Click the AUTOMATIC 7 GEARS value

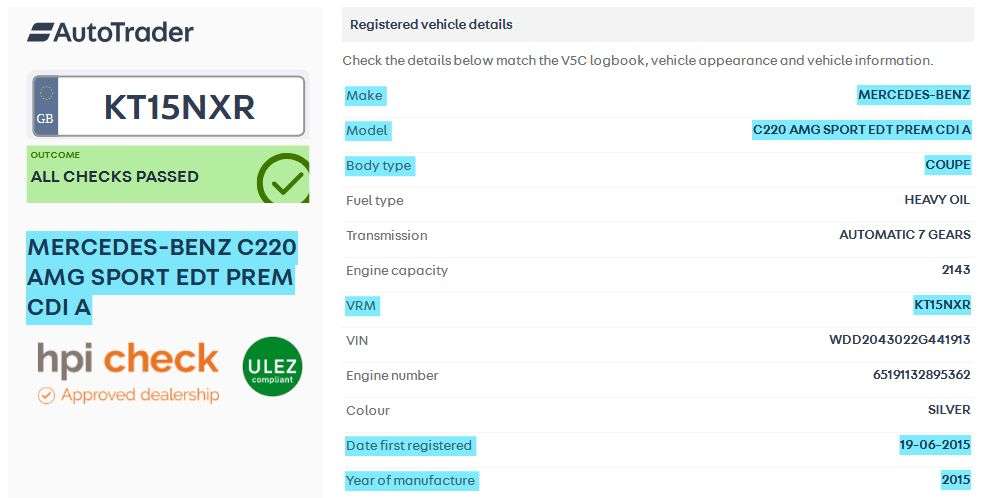click(904, 235)
